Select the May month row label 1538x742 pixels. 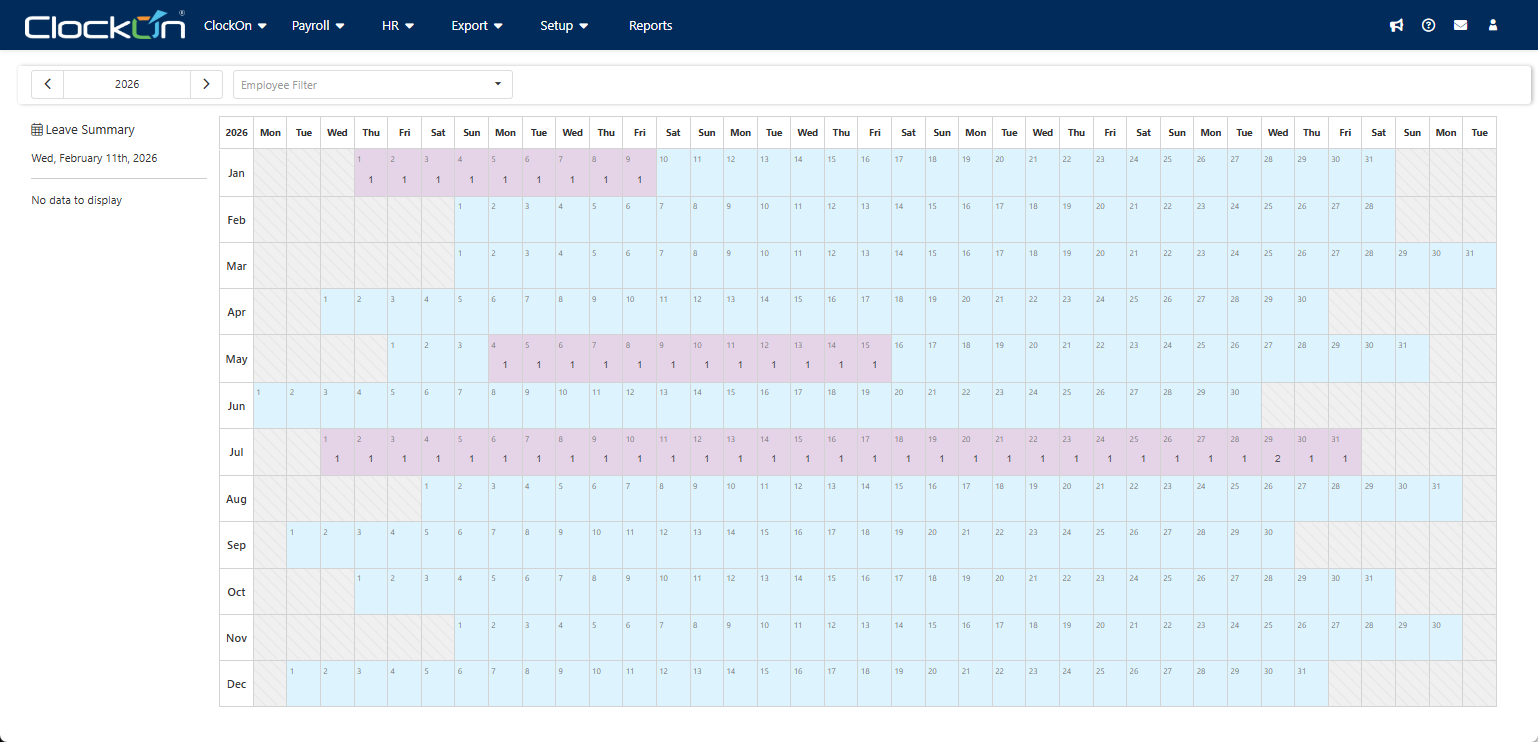[x=237, y=359]
